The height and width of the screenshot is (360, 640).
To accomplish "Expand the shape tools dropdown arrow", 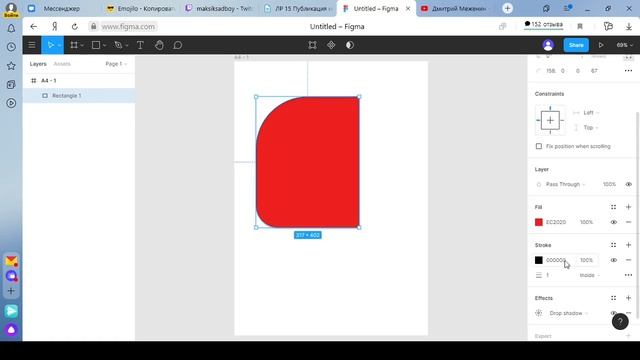I will coord(104,45).
